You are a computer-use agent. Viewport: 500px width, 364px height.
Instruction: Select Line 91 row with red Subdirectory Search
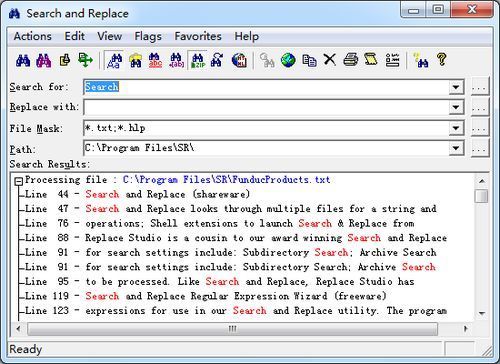231,252
